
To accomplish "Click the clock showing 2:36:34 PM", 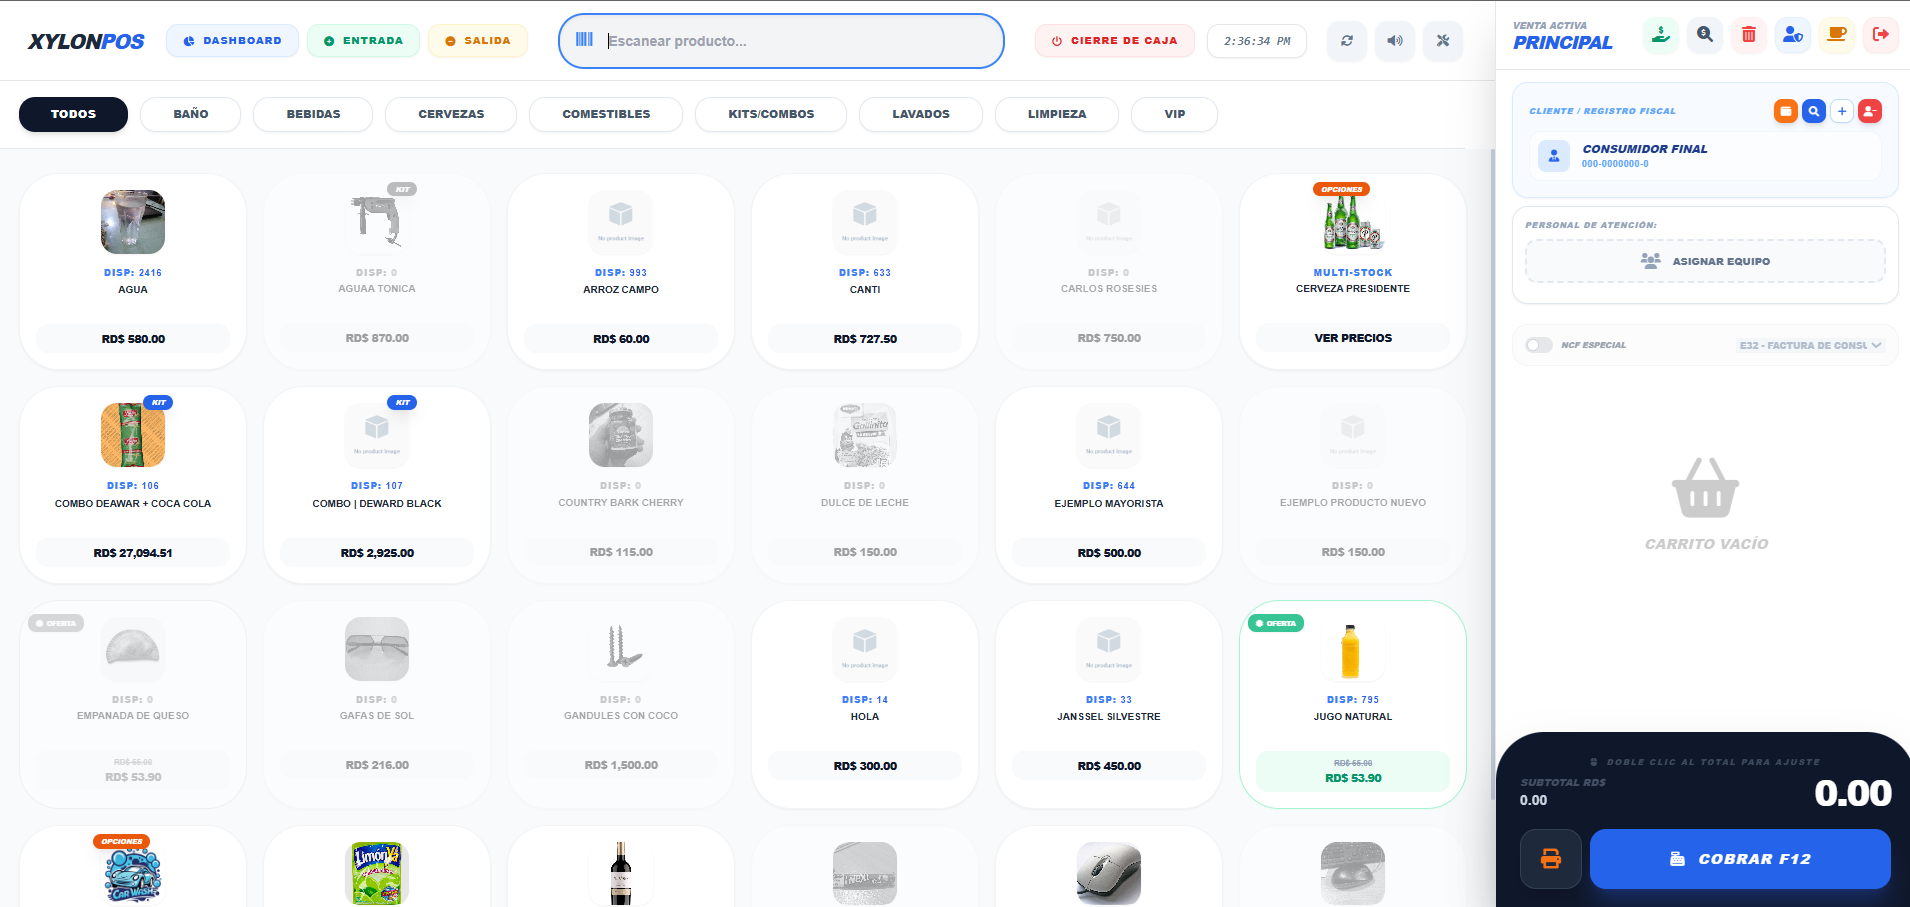I will coord(1257,41).
